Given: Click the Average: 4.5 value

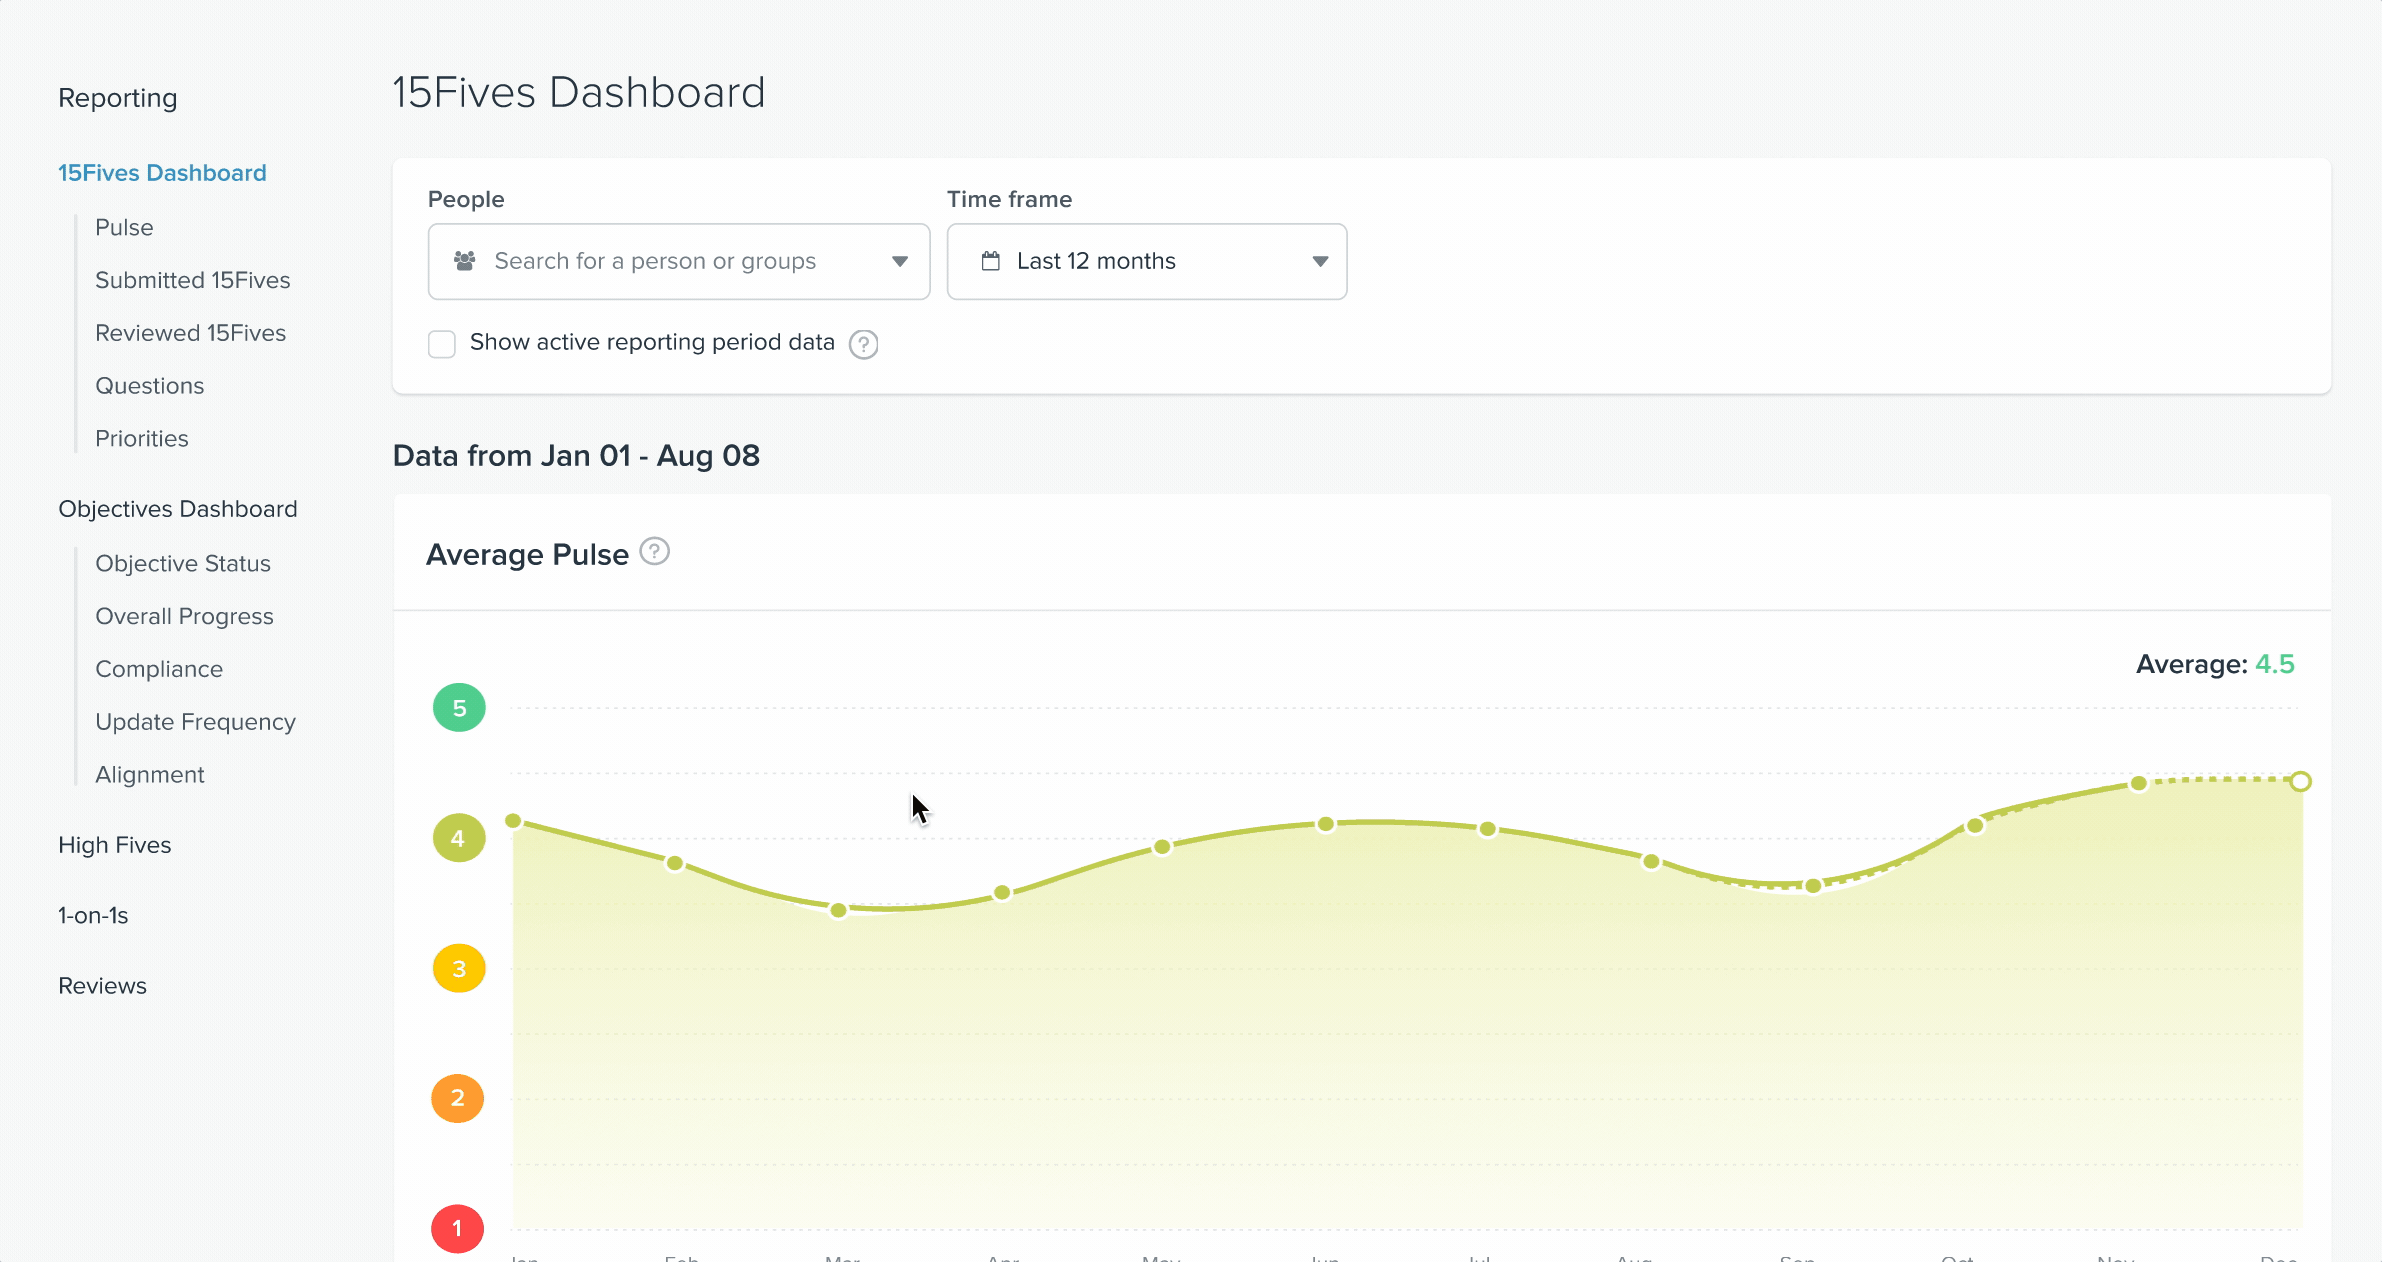Looking at the screenshot, I should (x=2215, y=664).
